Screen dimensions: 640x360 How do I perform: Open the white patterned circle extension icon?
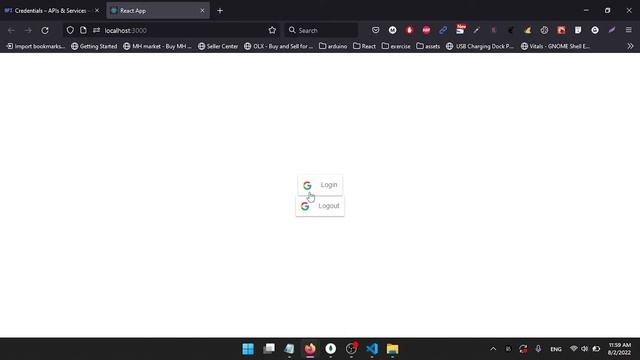click(544, 30)
